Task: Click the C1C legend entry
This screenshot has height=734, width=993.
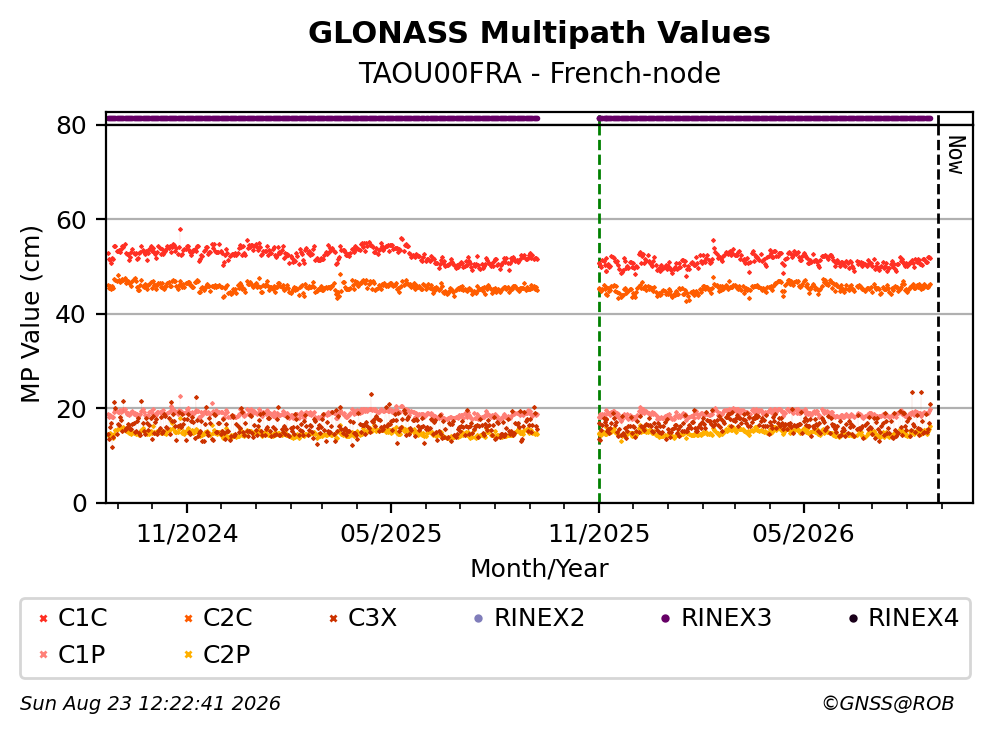Action: (x=73, y=617)
